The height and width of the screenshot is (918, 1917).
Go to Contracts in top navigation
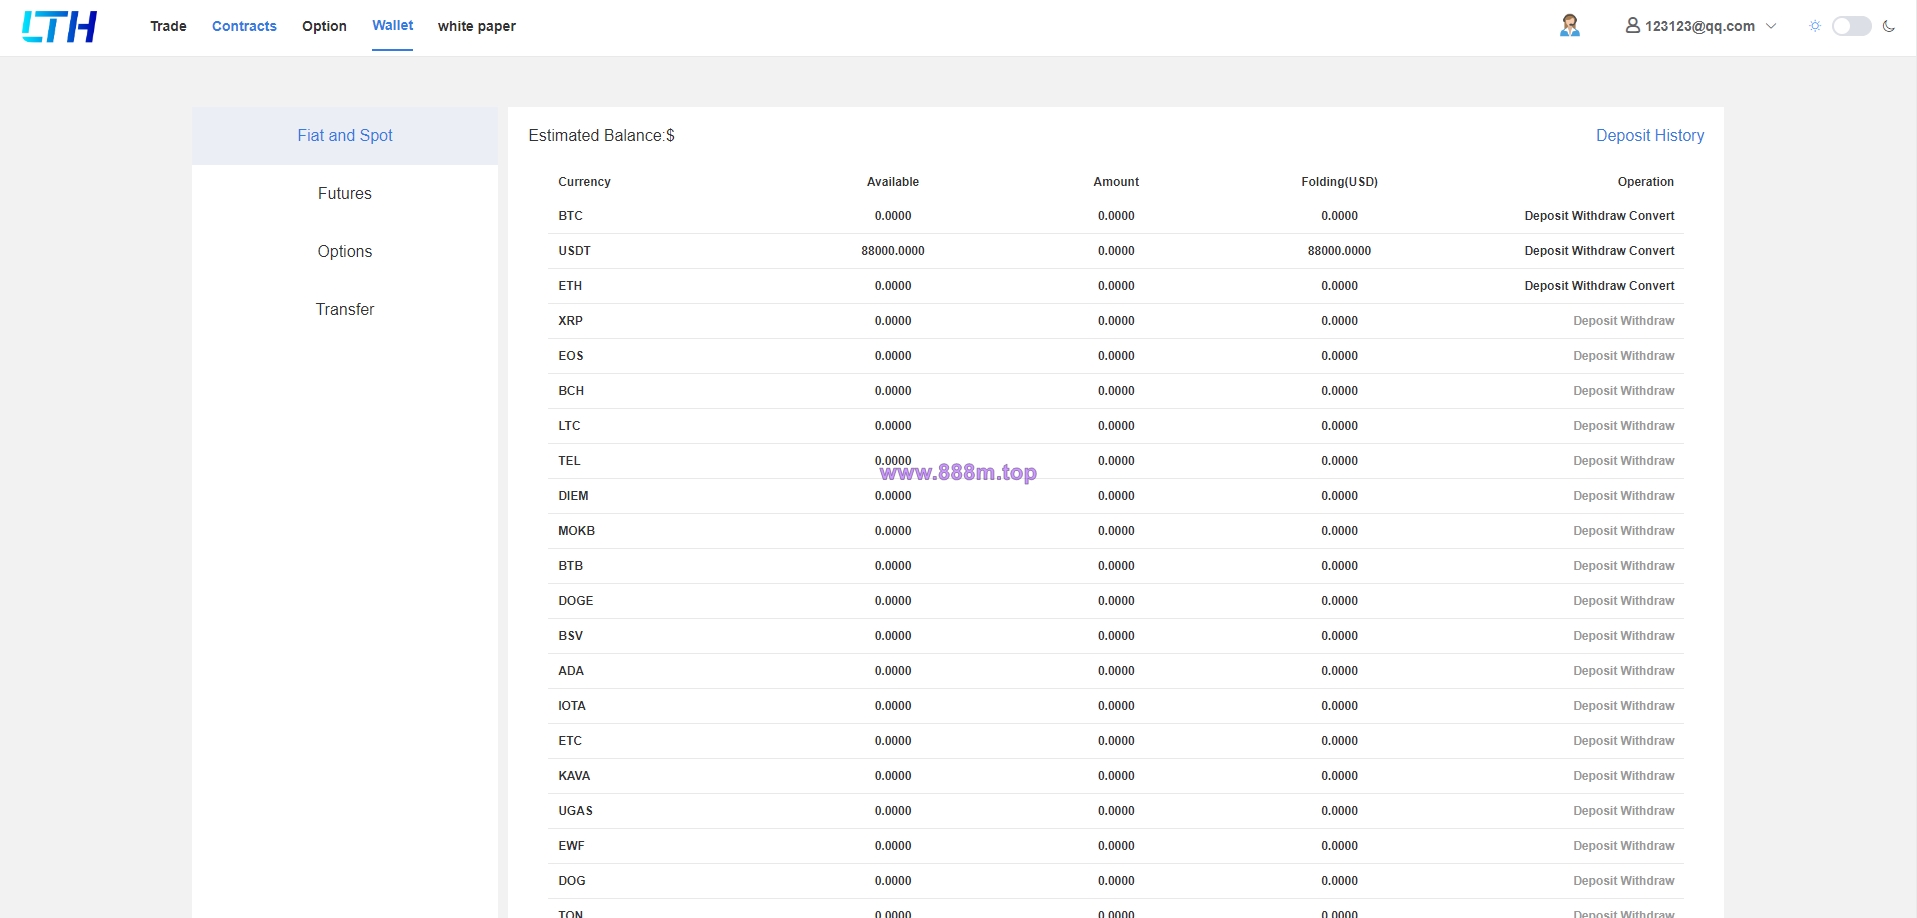pyautogui.click(x=244, y=26)
